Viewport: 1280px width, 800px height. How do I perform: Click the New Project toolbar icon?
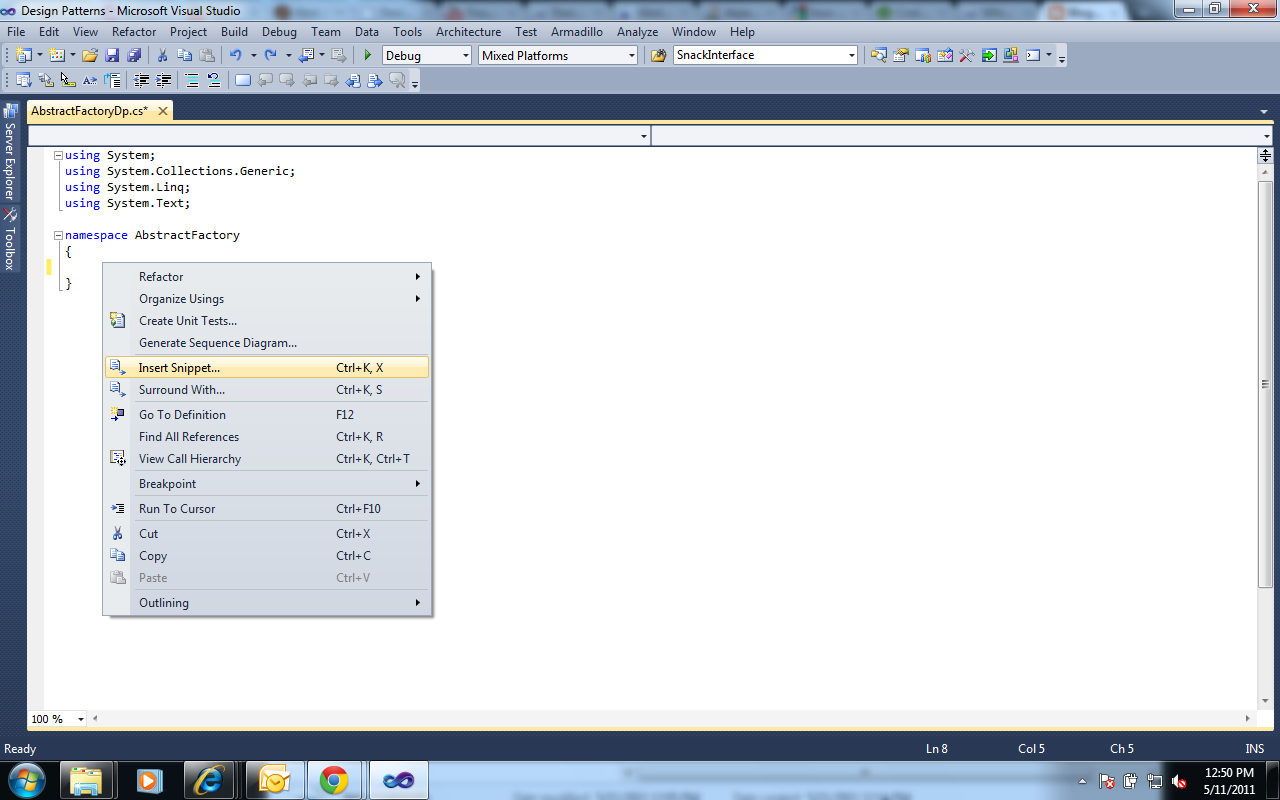click(x=23, y=55)
